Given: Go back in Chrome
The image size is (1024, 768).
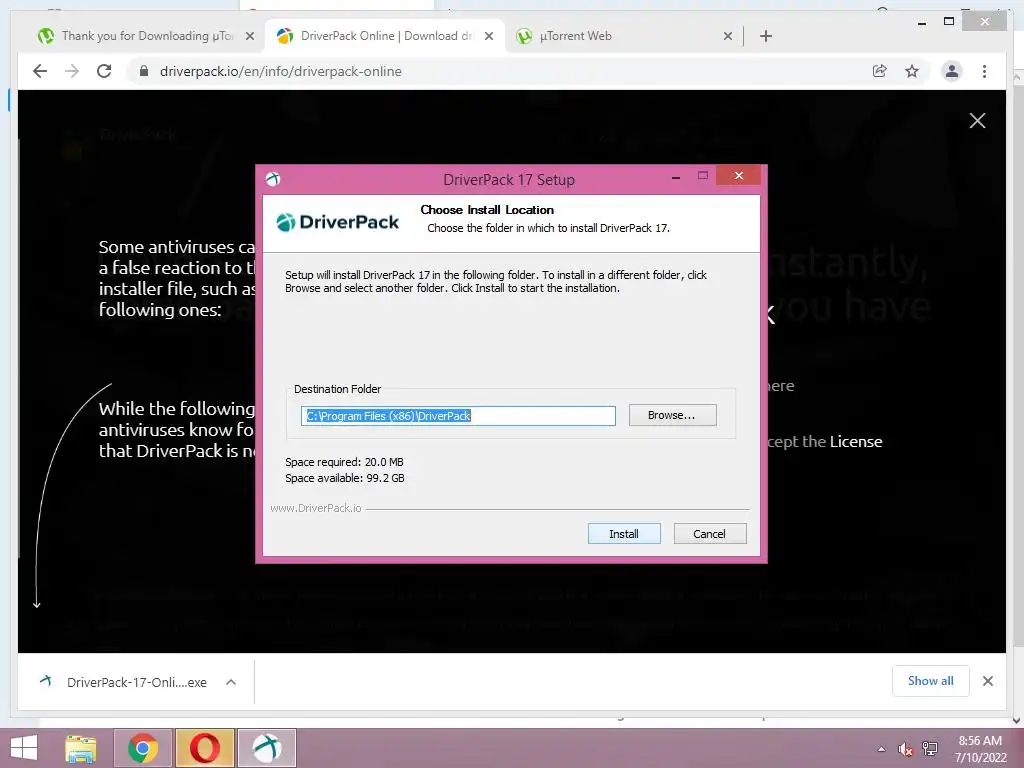Looking at the screenshot, I should point(40,71).
